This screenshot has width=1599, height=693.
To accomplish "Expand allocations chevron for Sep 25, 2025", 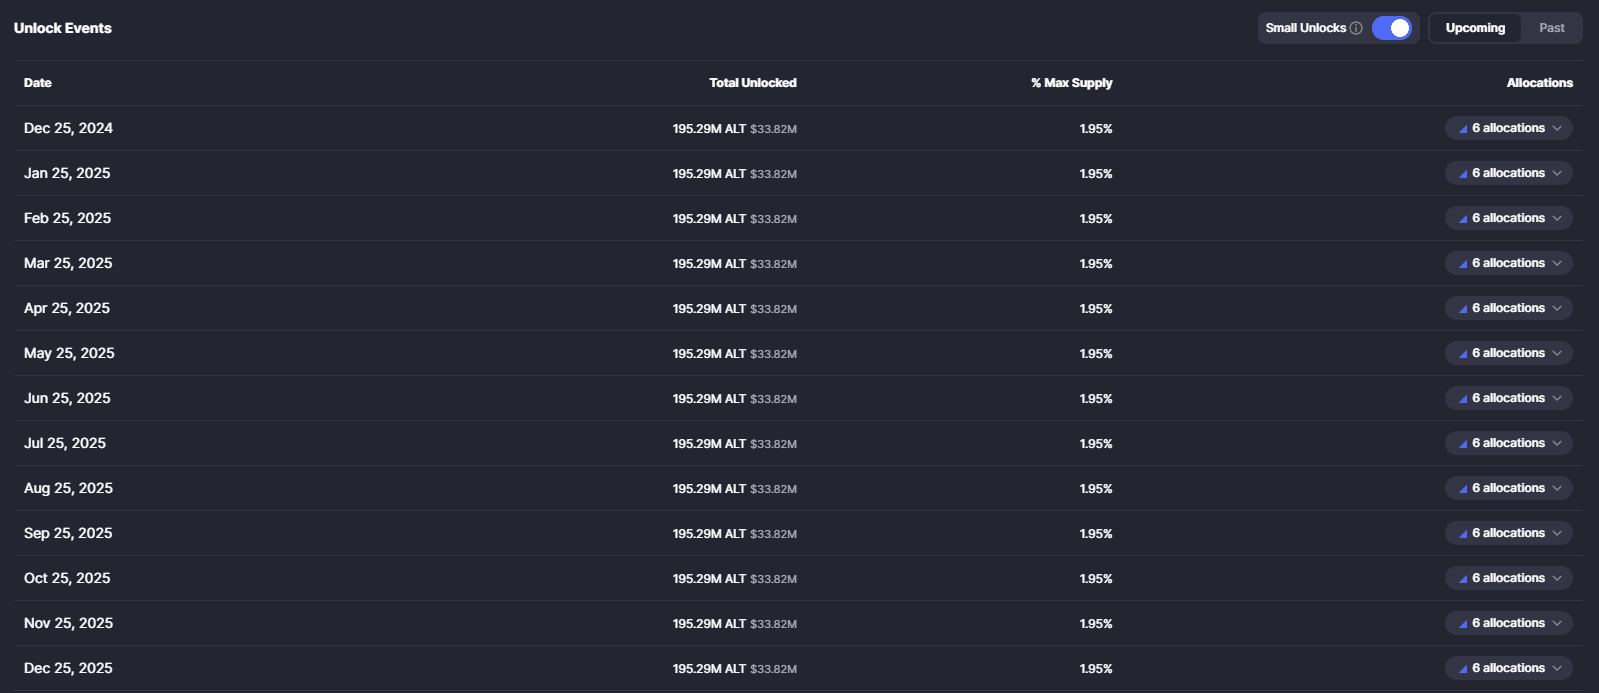I will (1557, 534).
